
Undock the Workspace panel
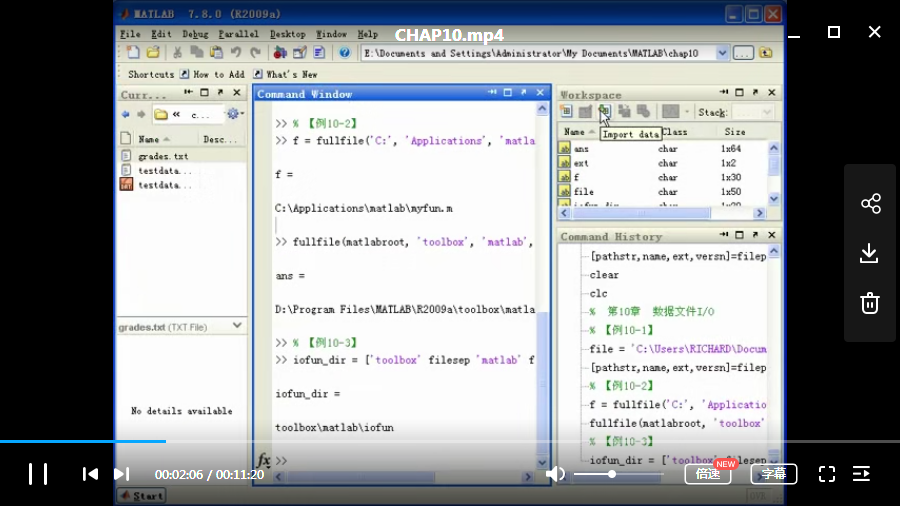pos(755,92)
